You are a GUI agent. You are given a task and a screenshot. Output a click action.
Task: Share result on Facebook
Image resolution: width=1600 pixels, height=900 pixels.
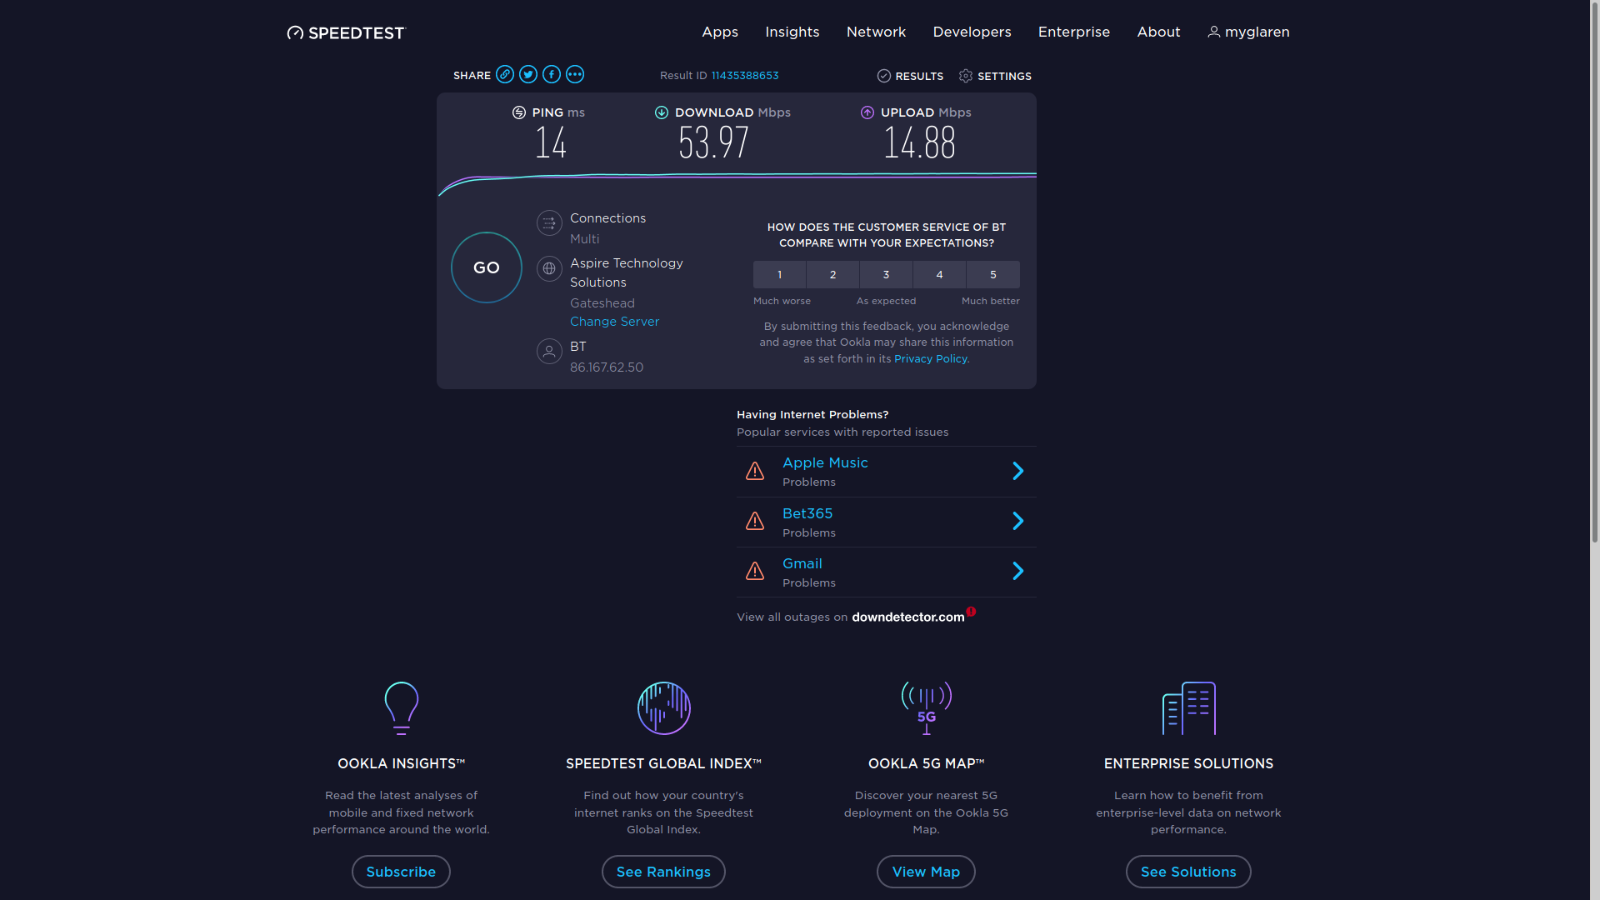(x=551, y=74)
